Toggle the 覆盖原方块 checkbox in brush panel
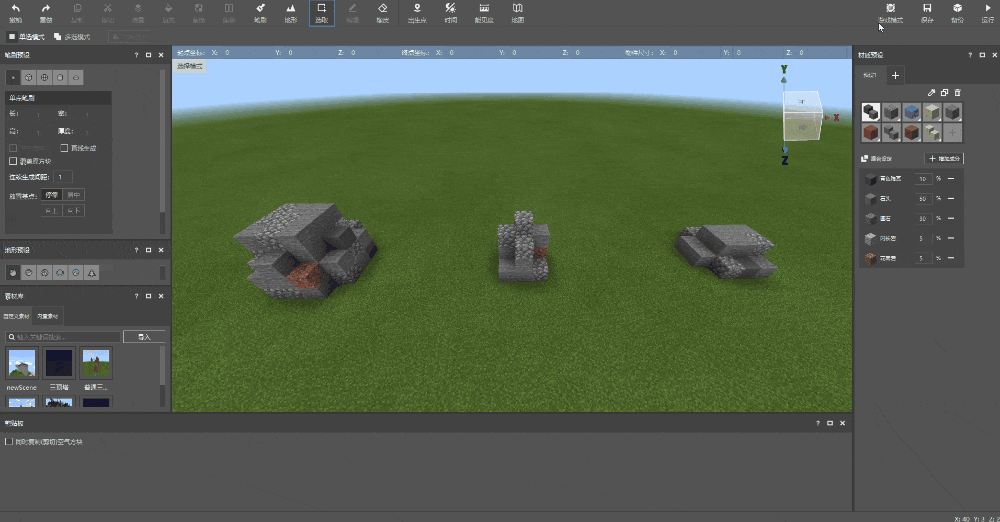 (x=13, y=160)
